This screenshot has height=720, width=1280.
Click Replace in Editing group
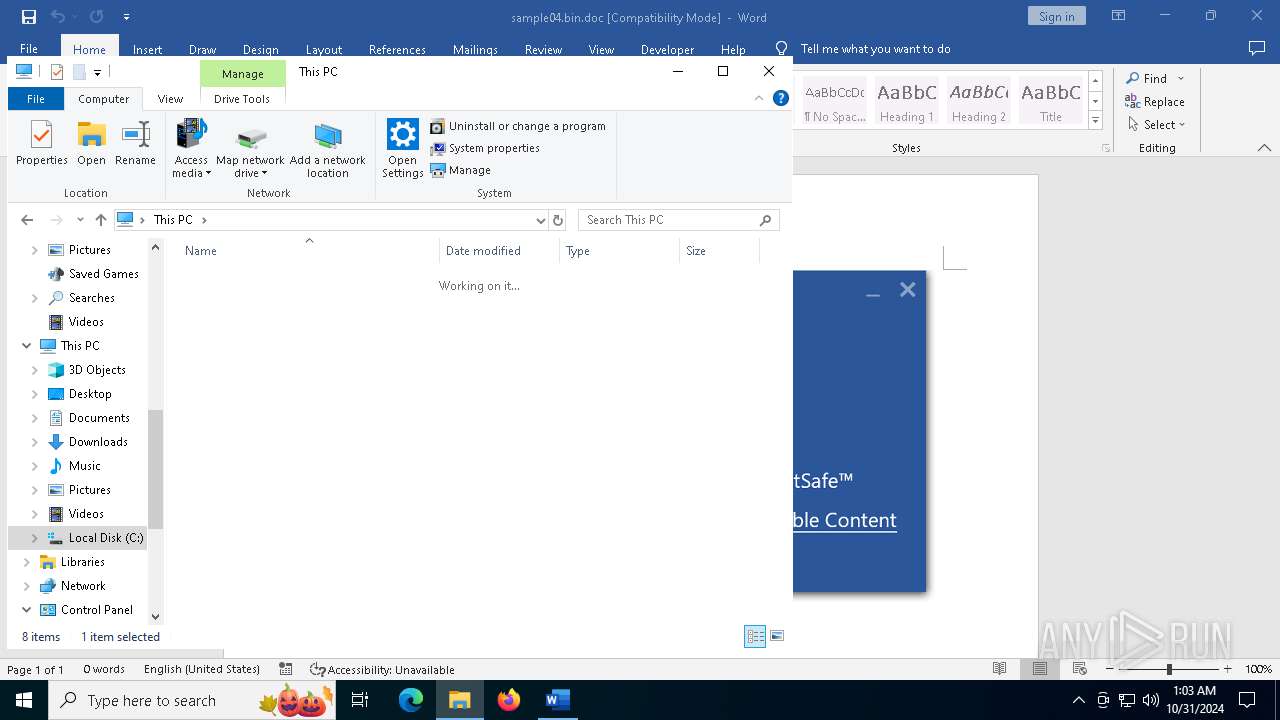point(1155,101)
